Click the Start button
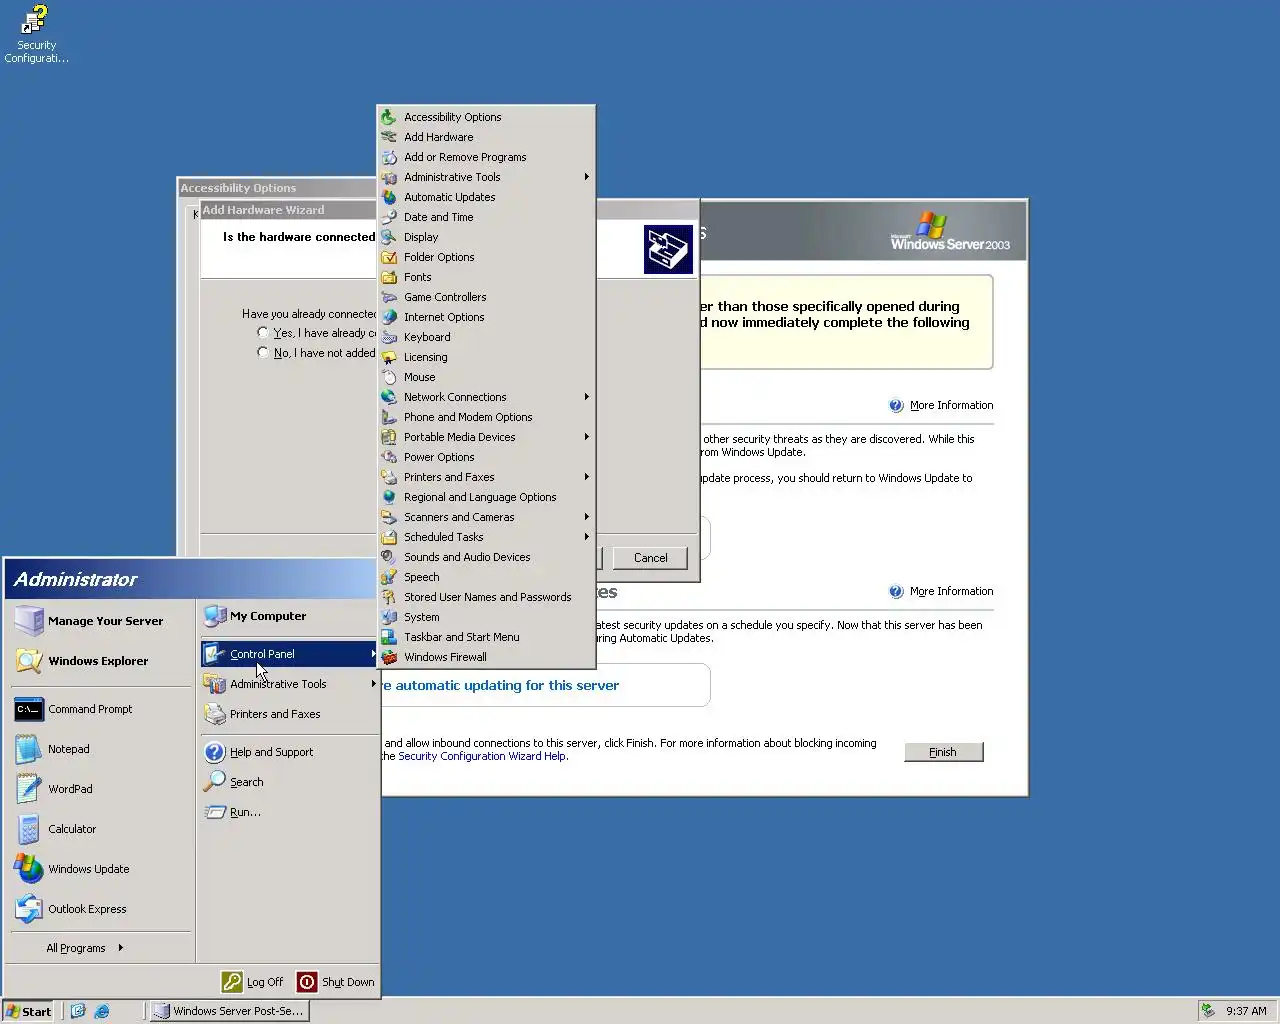Image resolution: width=1280 pixels, height=1024 pixels. 29,1011
